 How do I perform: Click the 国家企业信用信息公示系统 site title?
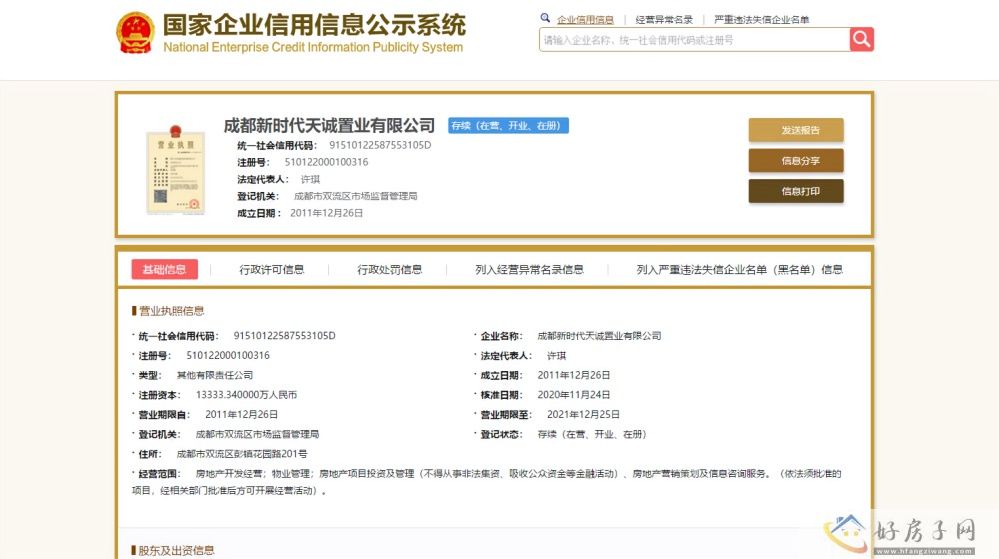click(314, 25)
